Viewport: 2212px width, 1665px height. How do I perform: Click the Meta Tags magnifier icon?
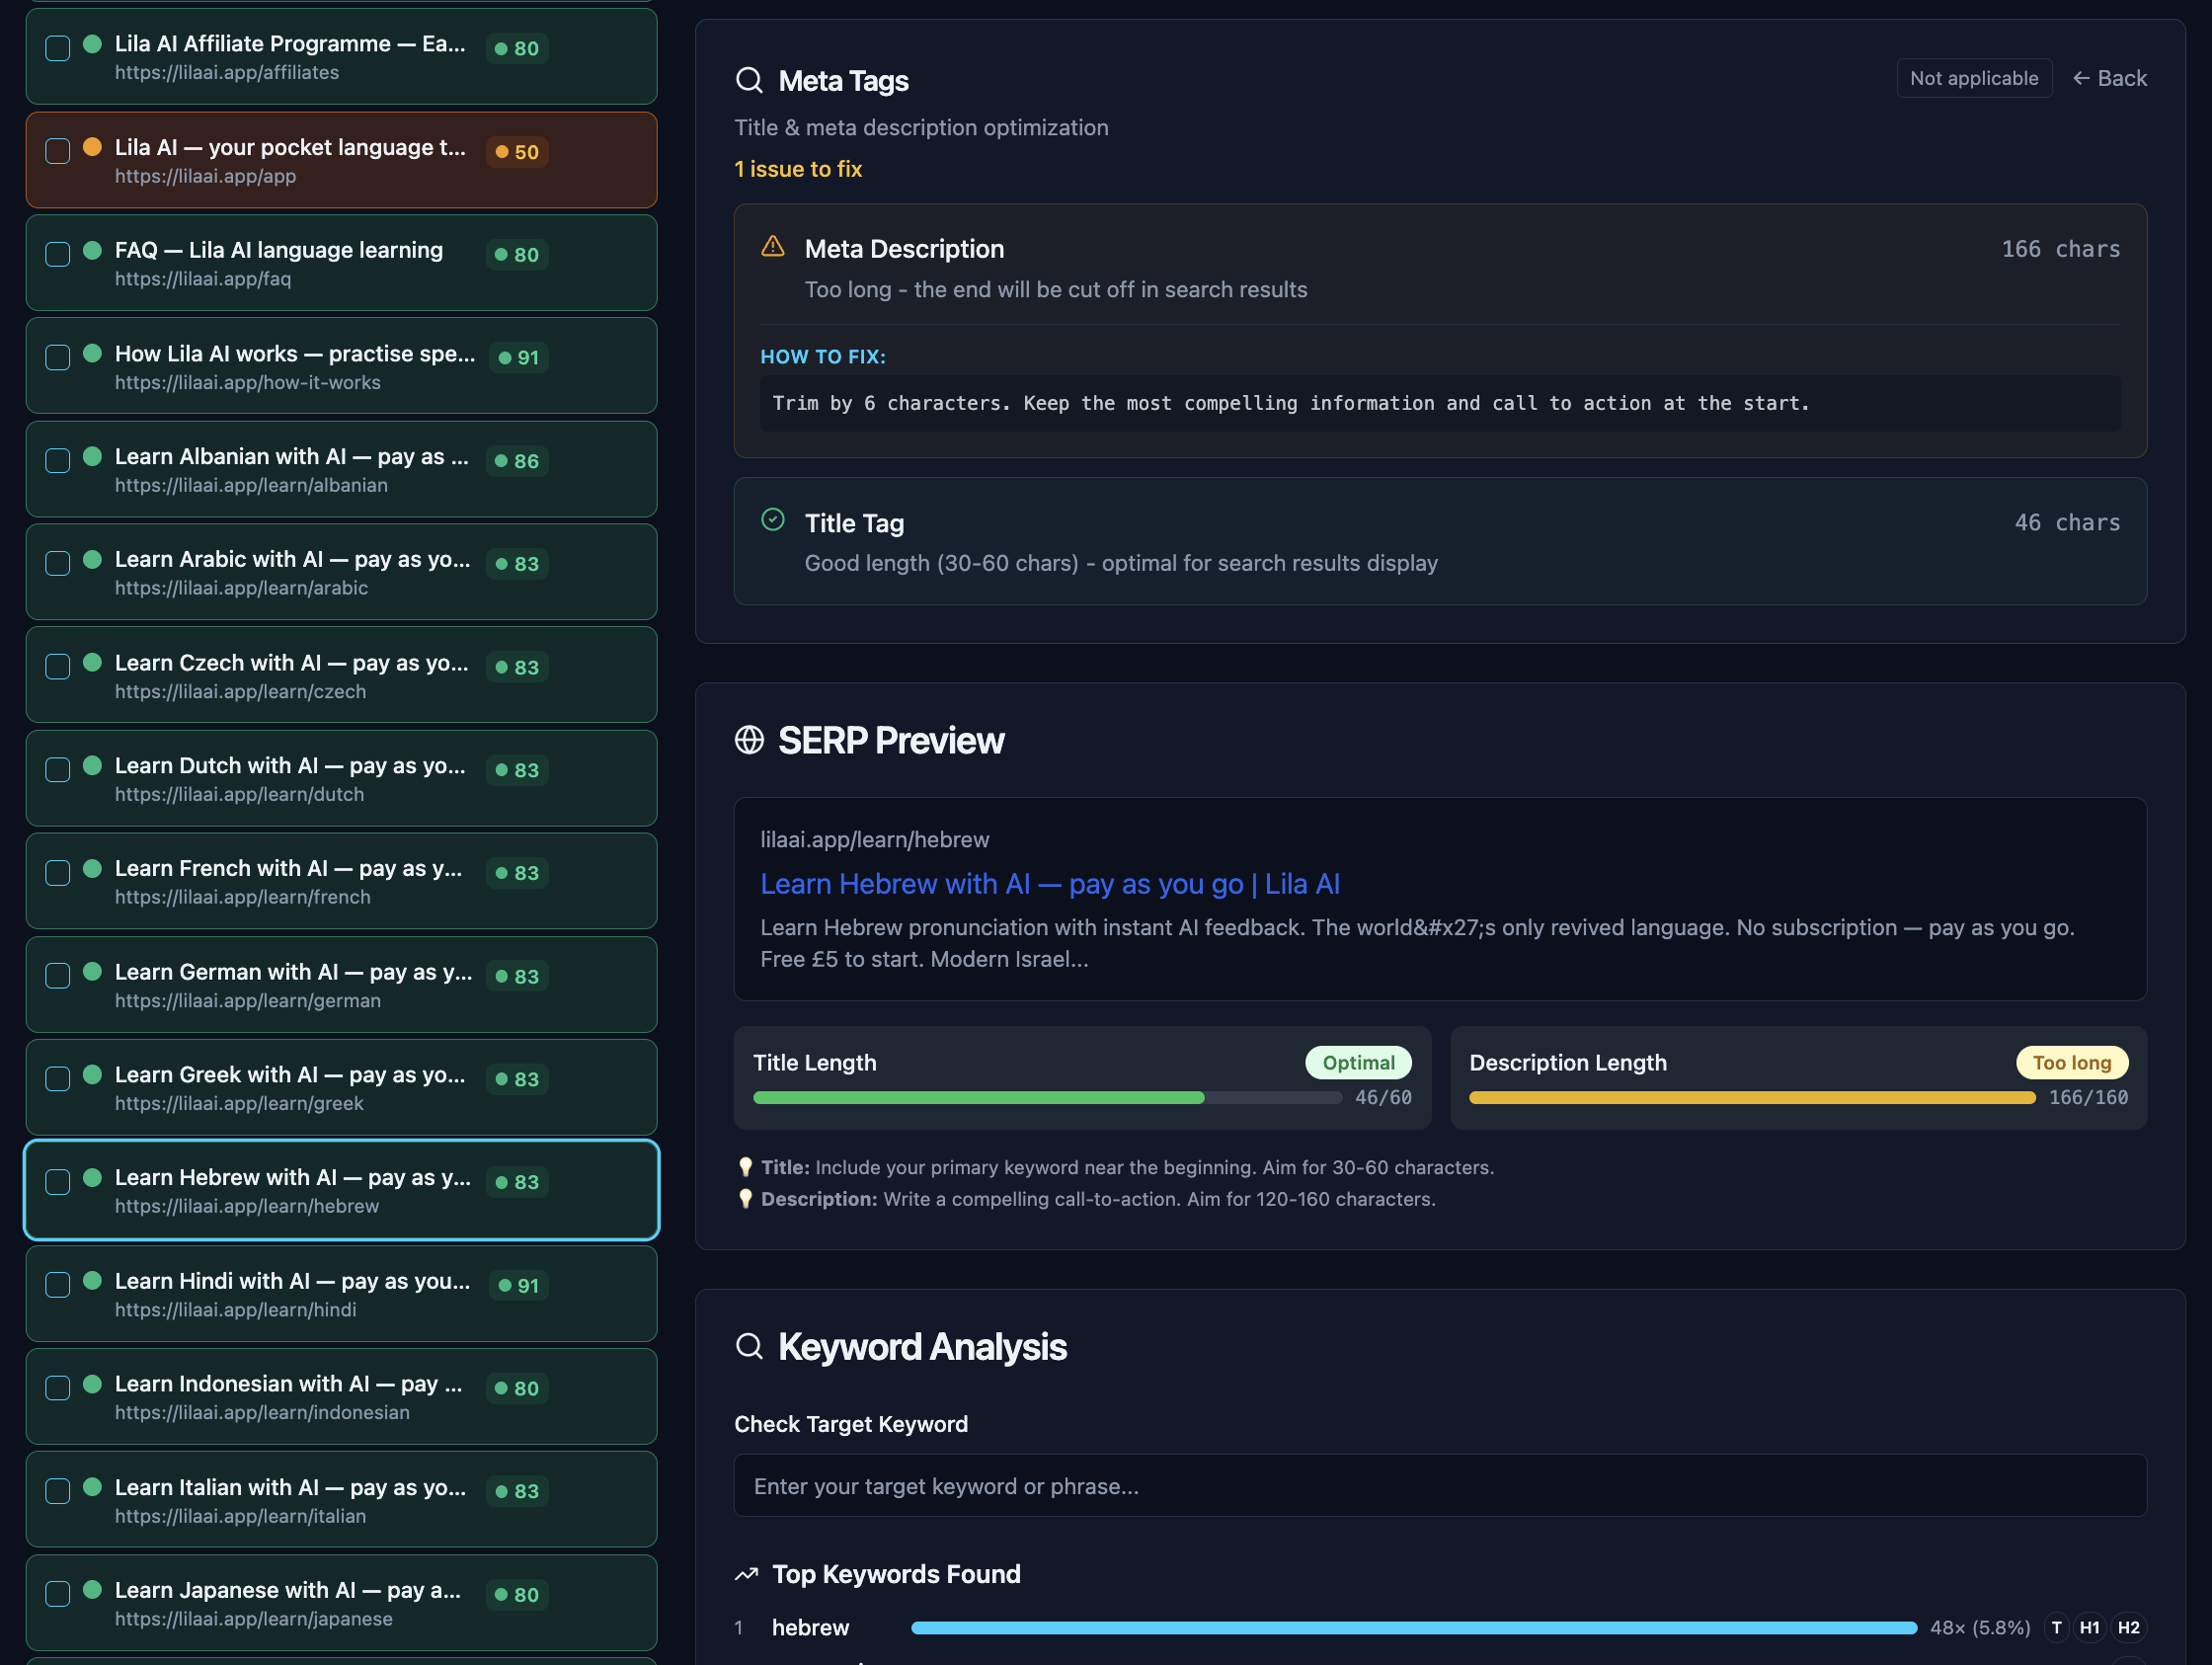749,80
